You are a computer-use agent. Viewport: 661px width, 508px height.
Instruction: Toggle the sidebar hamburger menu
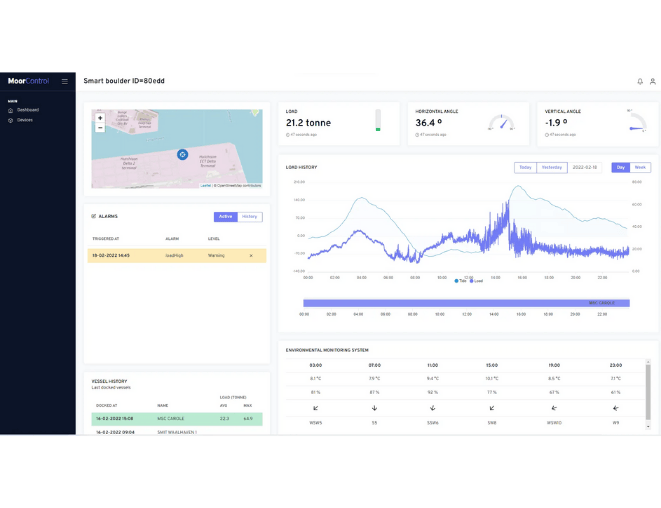pyautogui.click(x=65, y=81)
